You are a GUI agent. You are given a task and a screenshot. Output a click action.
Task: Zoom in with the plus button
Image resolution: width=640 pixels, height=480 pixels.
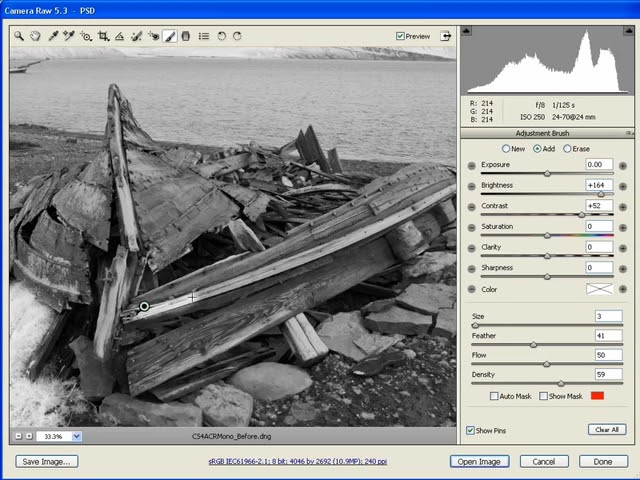click(x=29, y=436)
